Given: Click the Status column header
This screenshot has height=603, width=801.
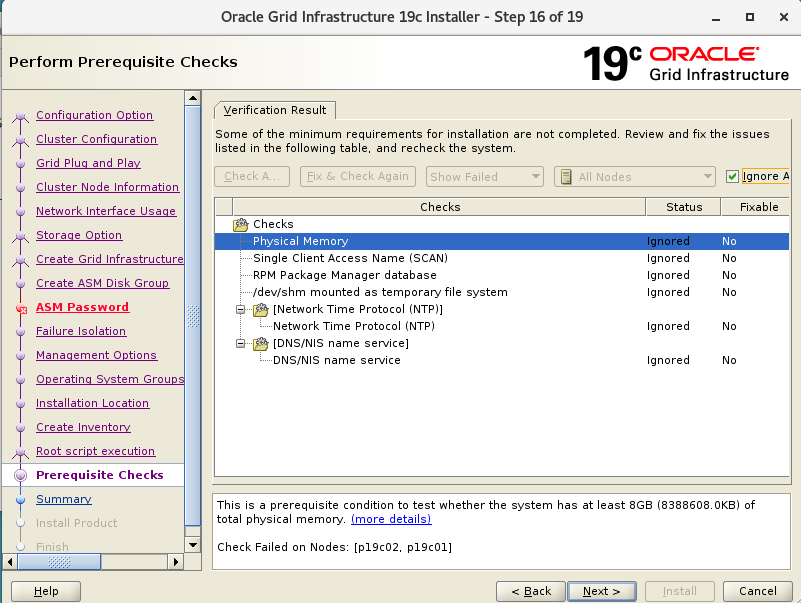Looking at the screenshot, I should pyautogui.click(x=684, y=207).
